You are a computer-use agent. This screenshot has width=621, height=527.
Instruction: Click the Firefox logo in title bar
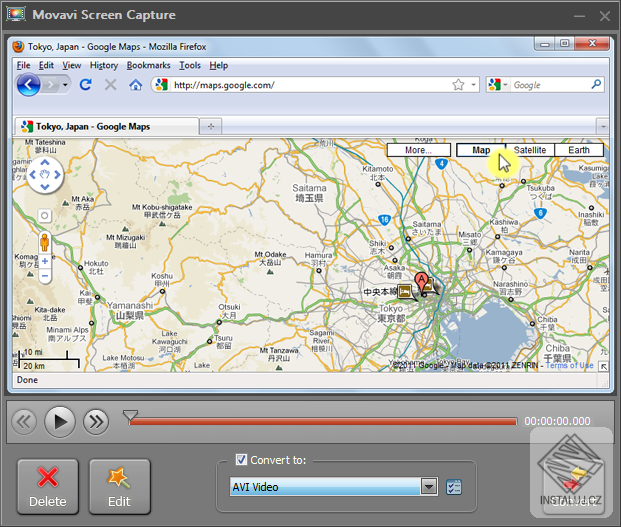(x=18, y=47)
